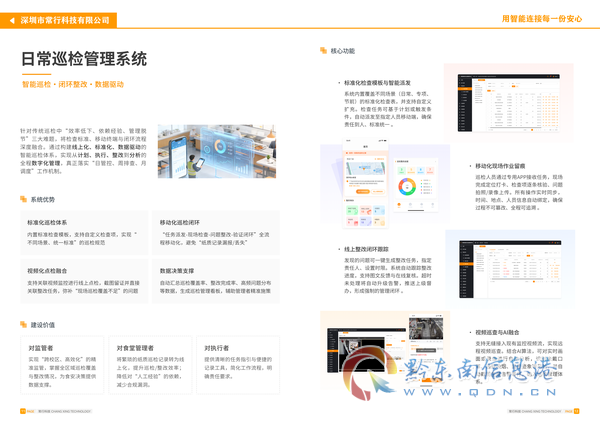Select the 对食堂管理者 value card
Screen dimensions: 600x424
pos(150,365)
